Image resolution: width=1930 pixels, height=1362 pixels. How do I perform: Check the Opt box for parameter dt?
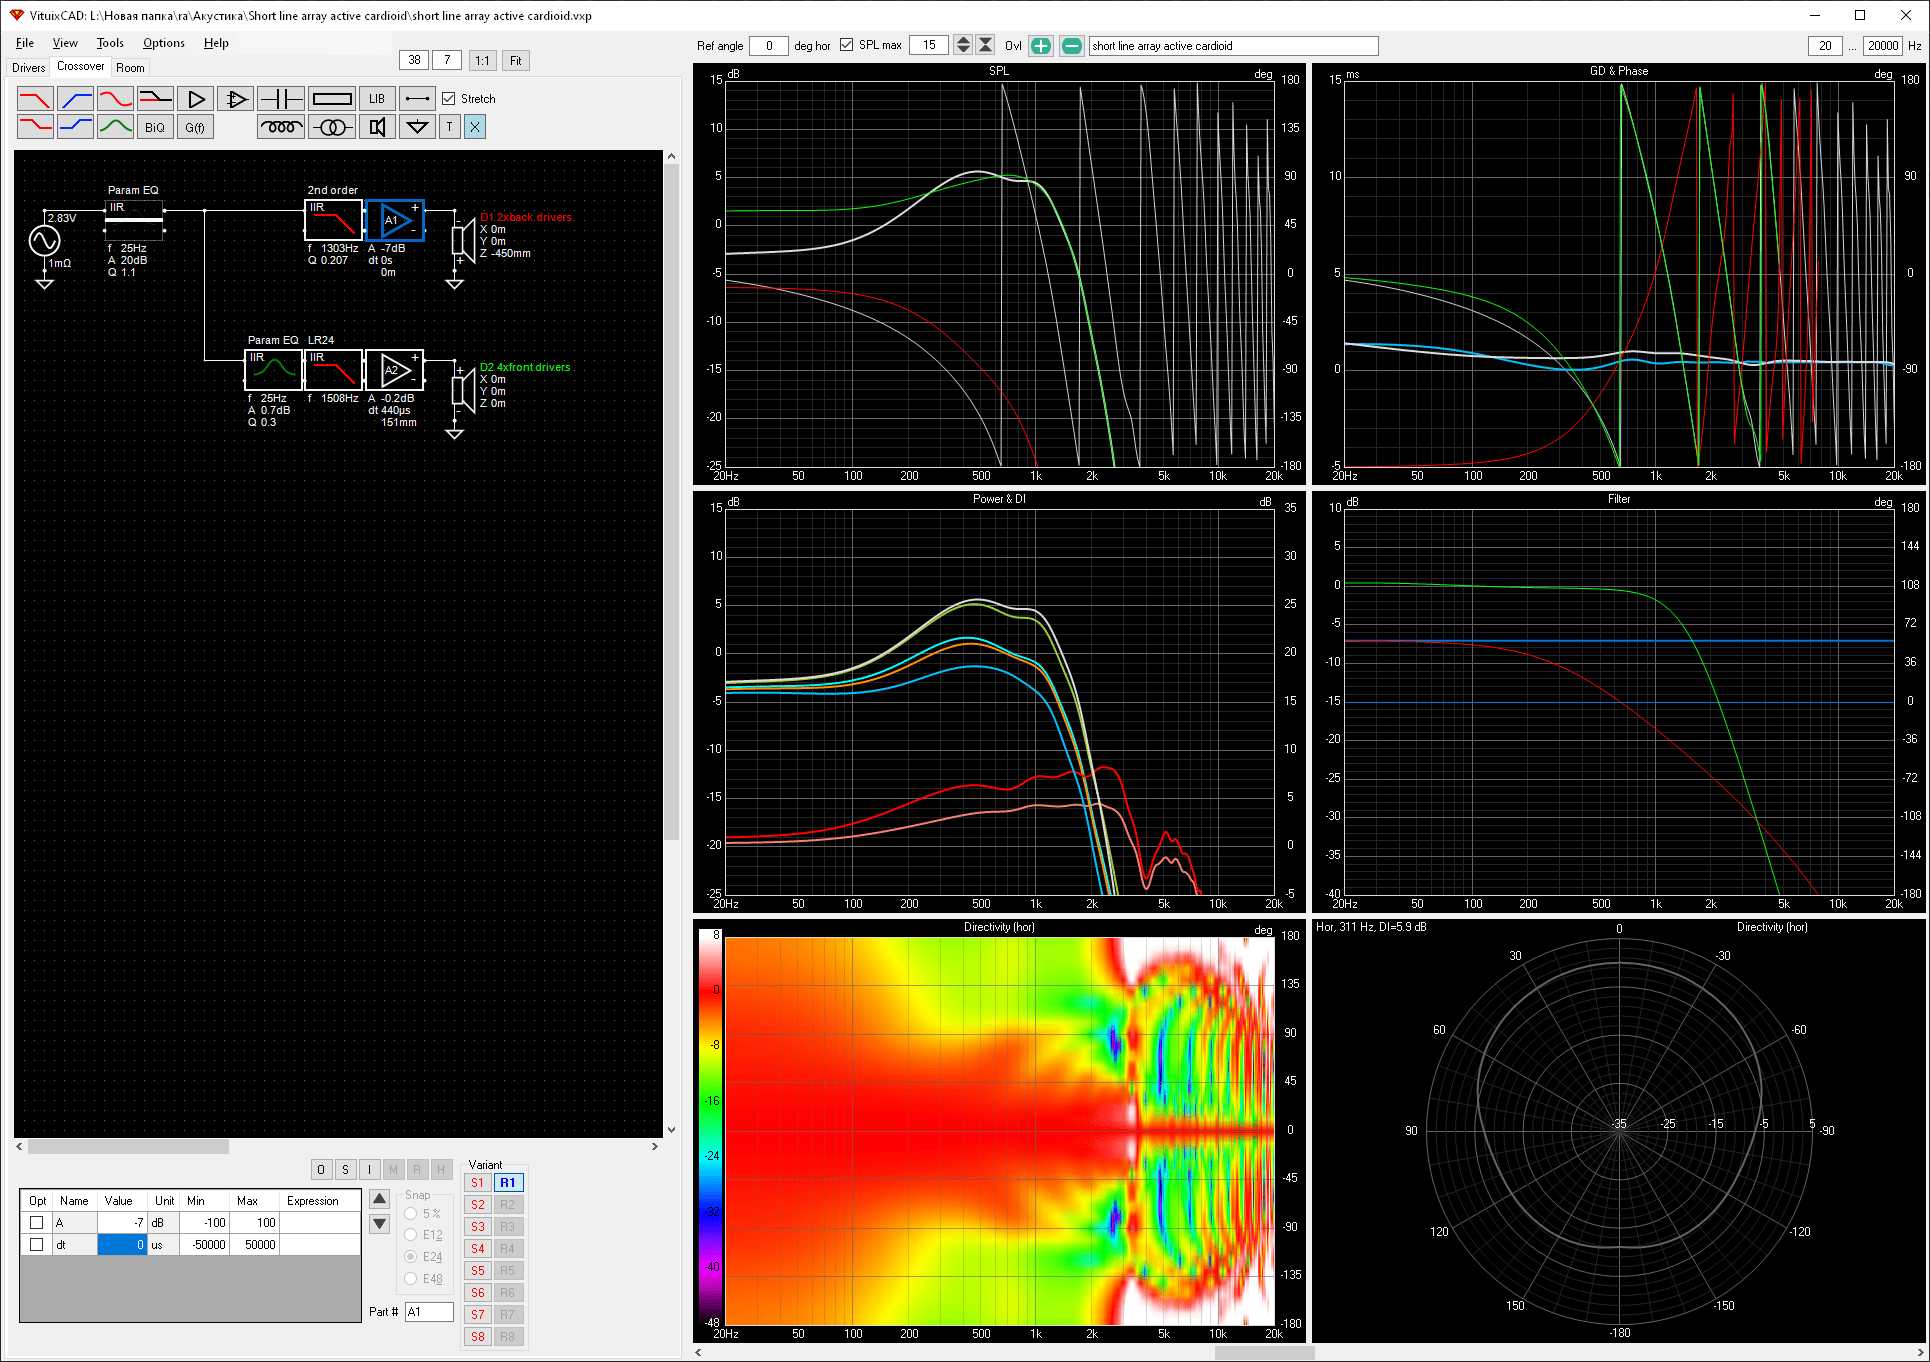[x=37, y=1244]
